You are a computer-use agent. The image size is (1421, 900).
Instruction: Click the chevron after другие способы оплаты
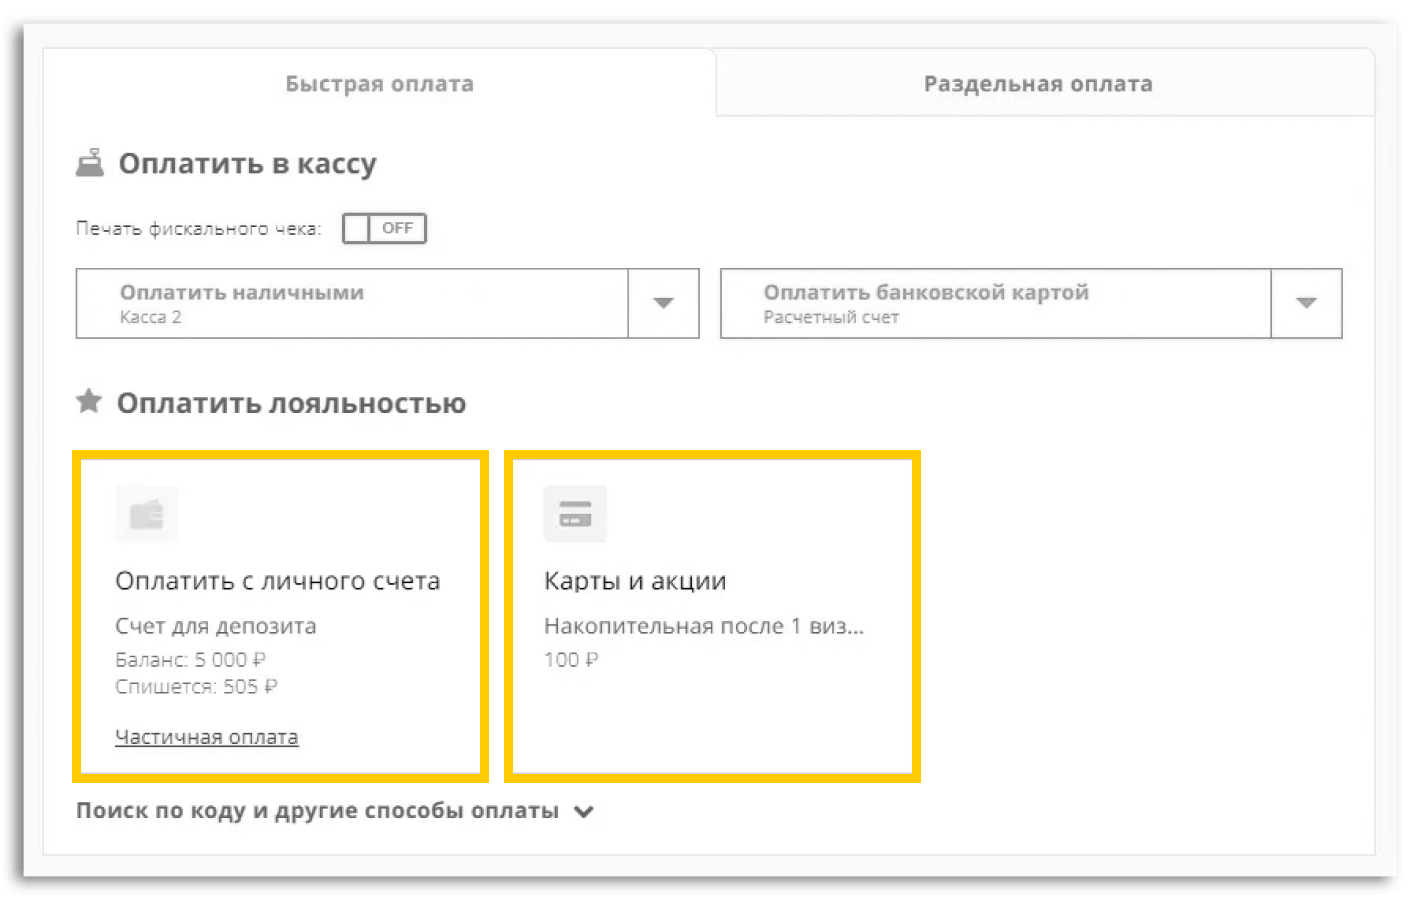click(584, 812)
